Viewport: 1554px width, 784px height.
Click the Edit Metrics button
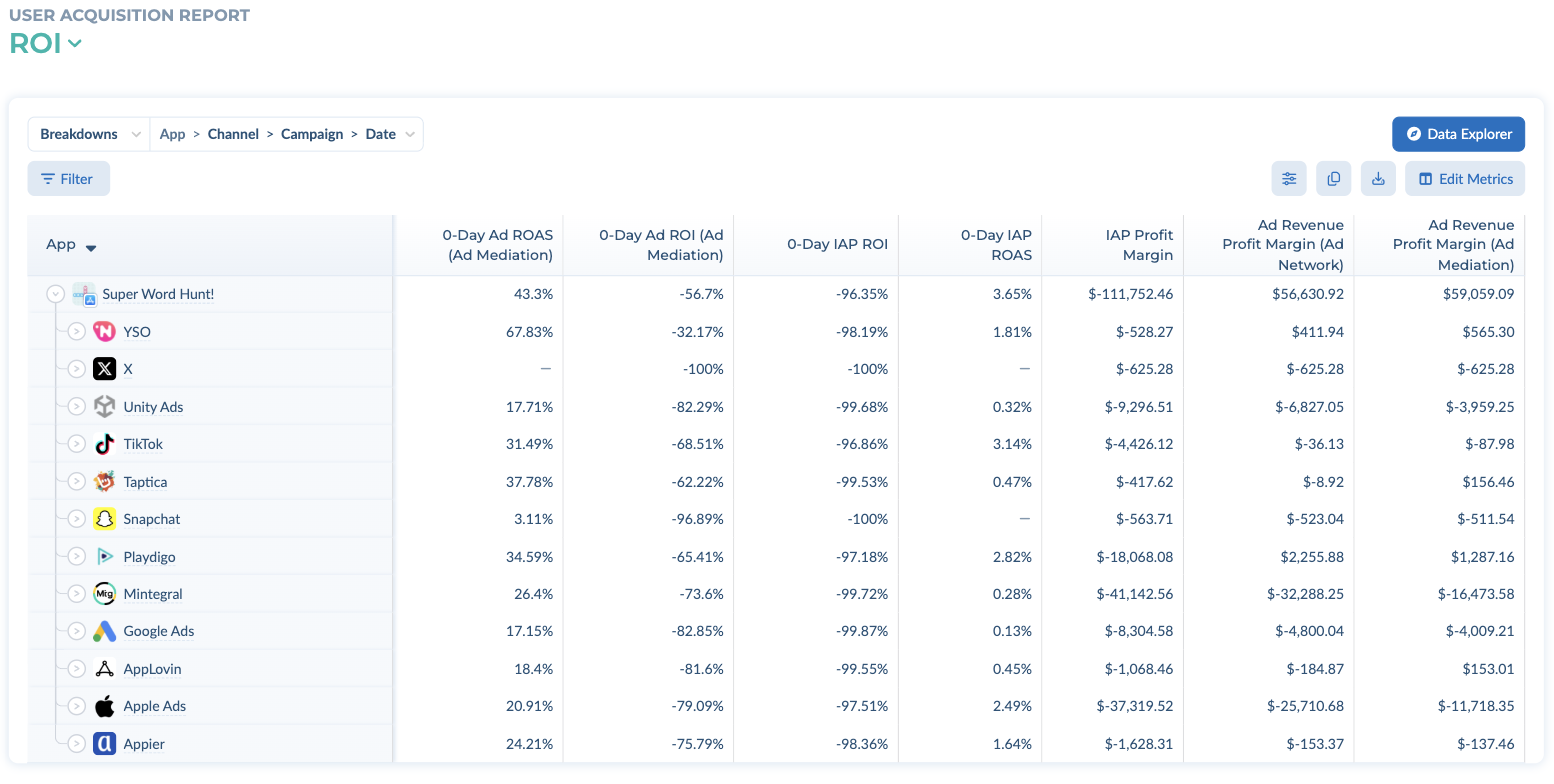point(1465,179)
